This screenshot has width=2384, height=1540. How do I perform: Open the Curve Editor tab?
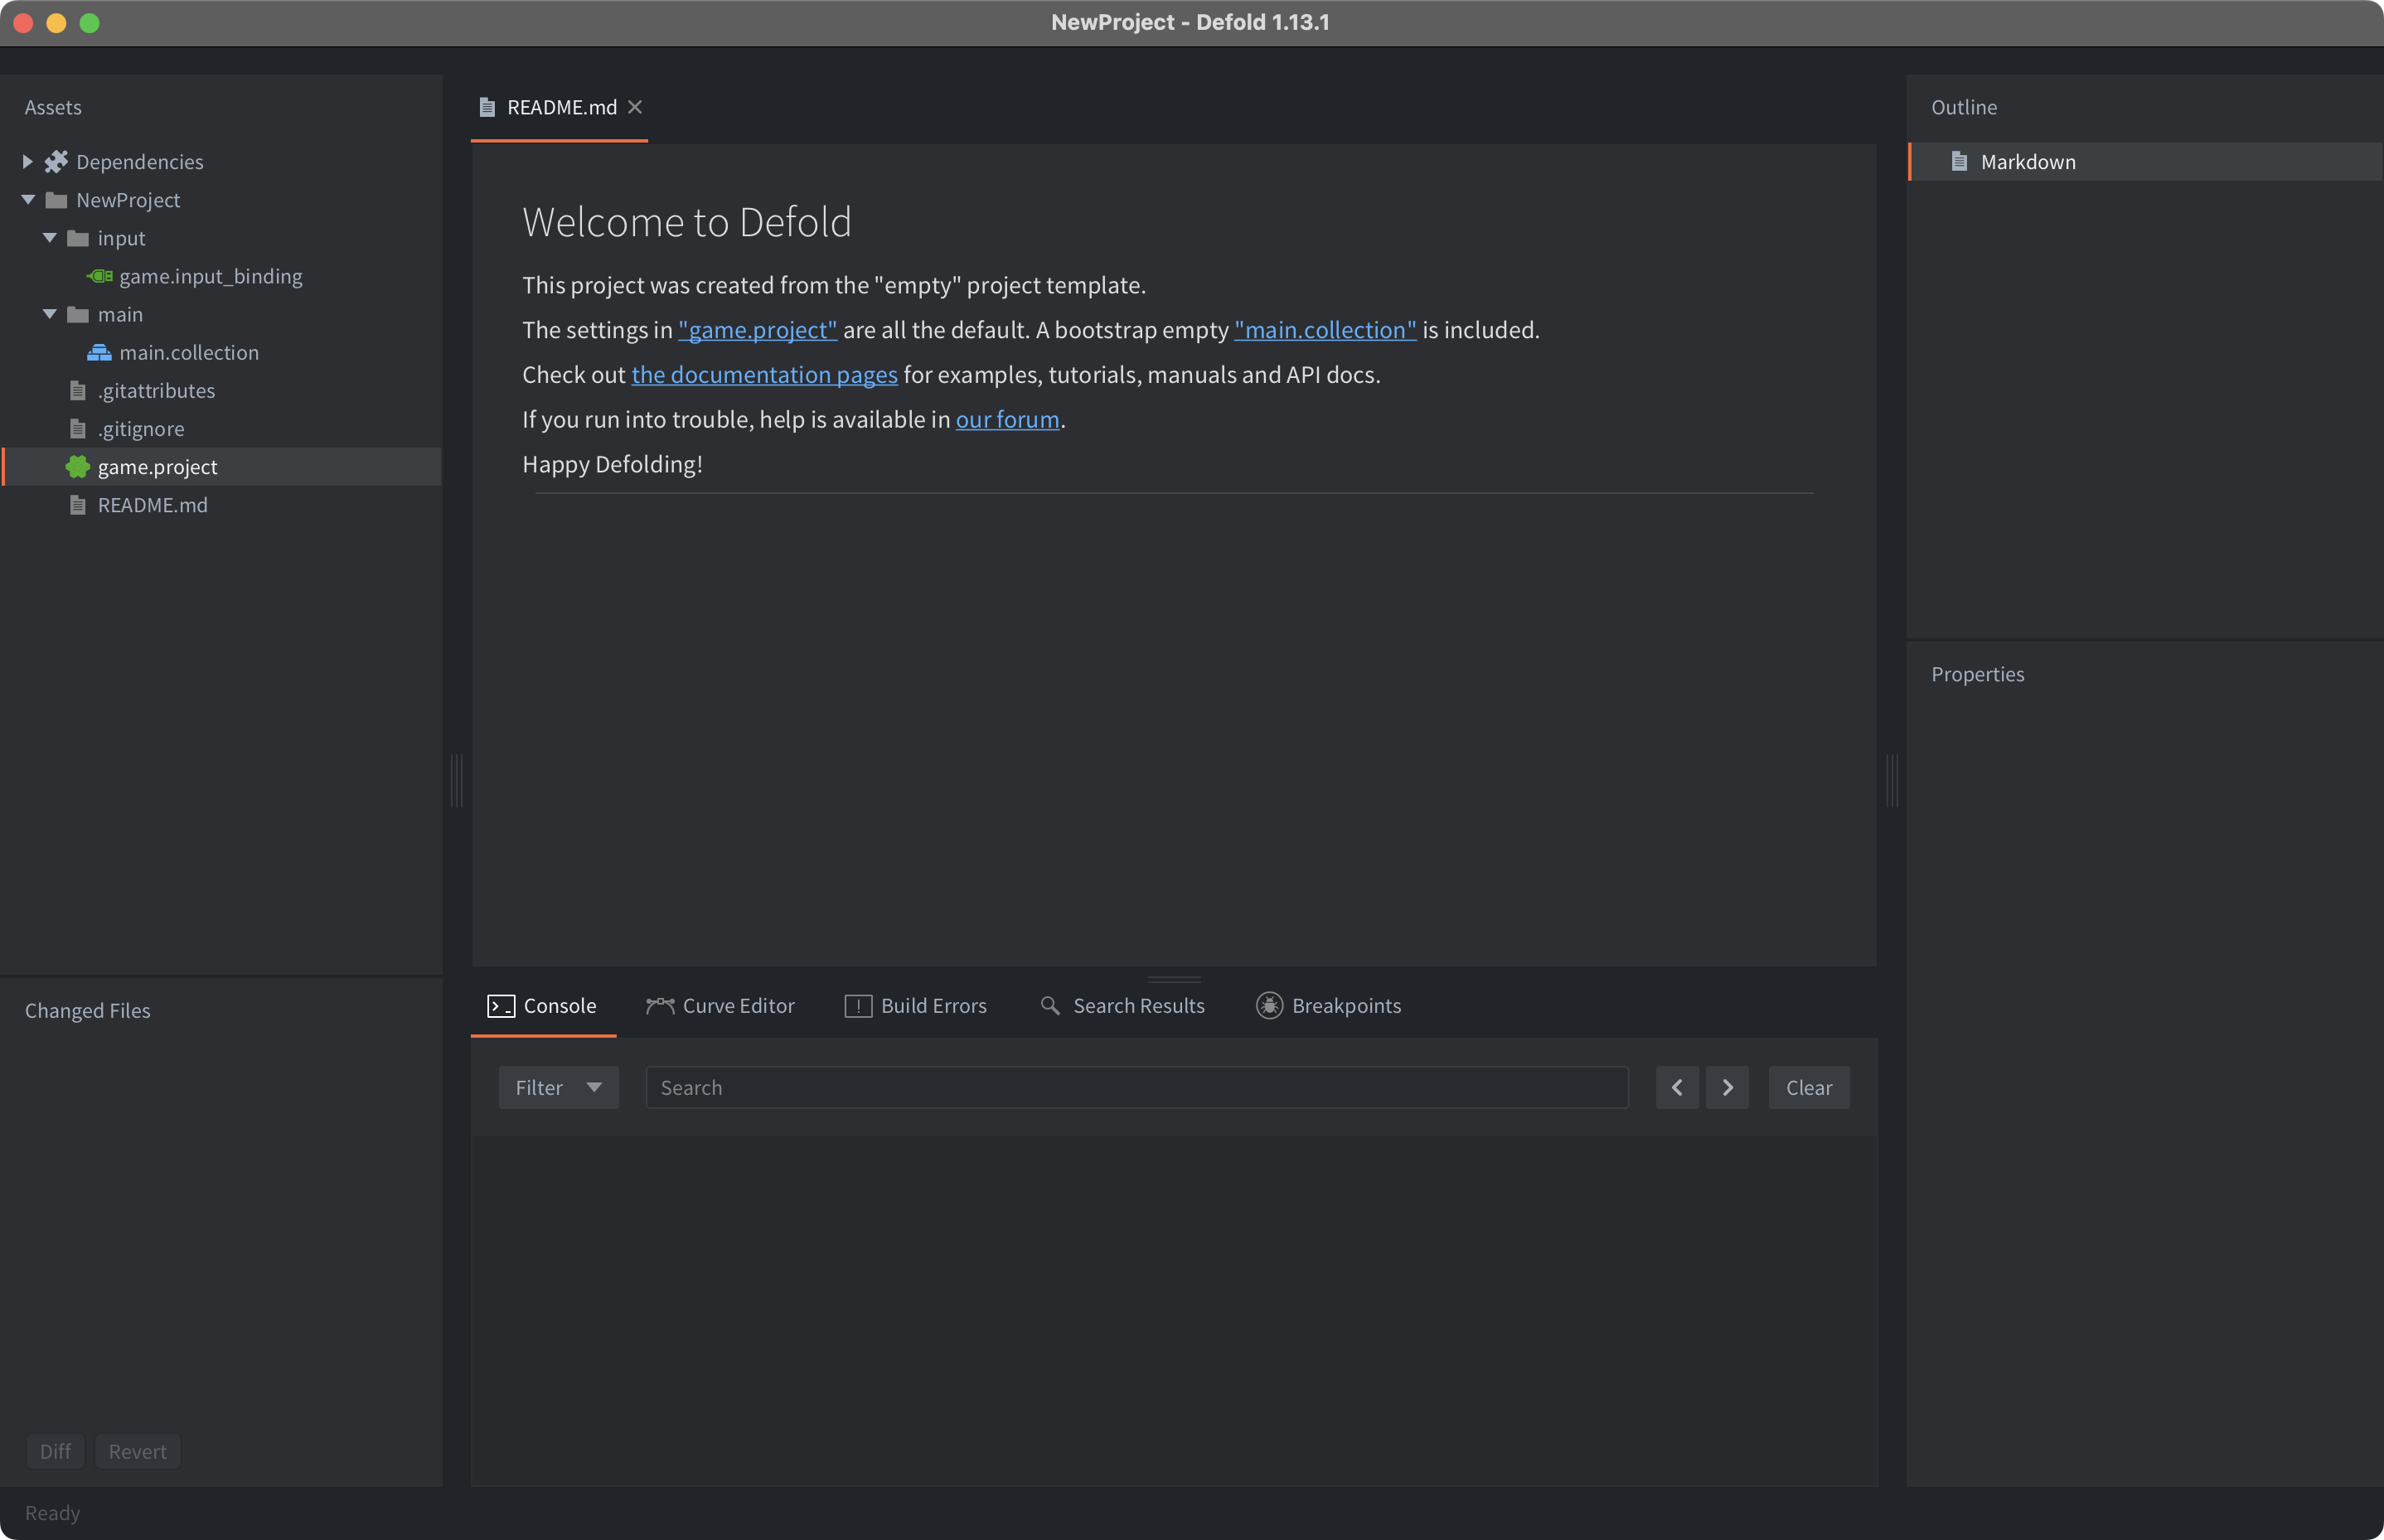pos(720,1005)
